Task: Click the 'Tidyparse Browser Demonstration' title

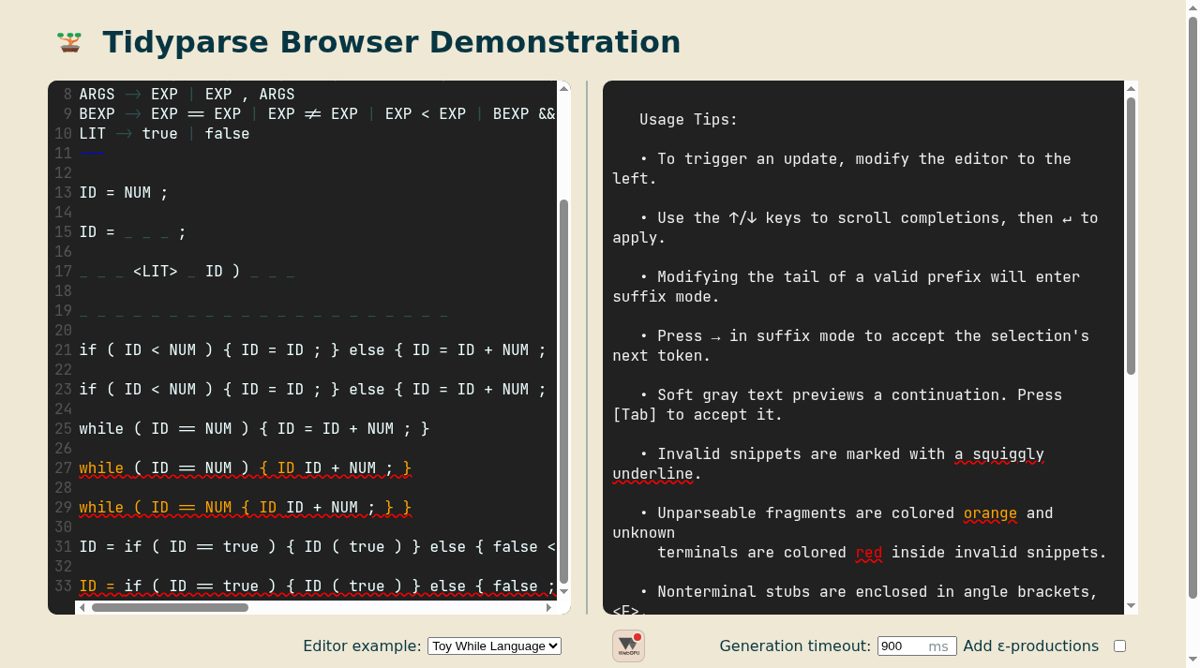Action: (x=392, y=42)
